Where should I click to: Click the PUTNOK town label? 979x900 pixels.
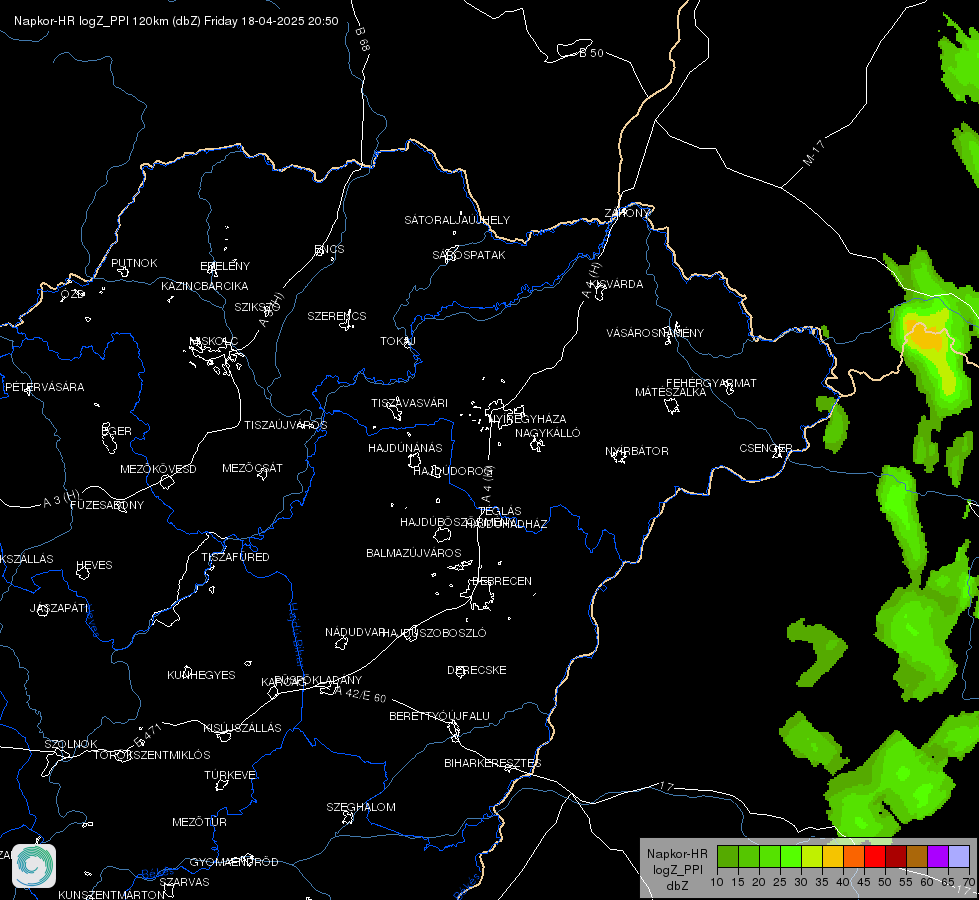click(134, 263)
